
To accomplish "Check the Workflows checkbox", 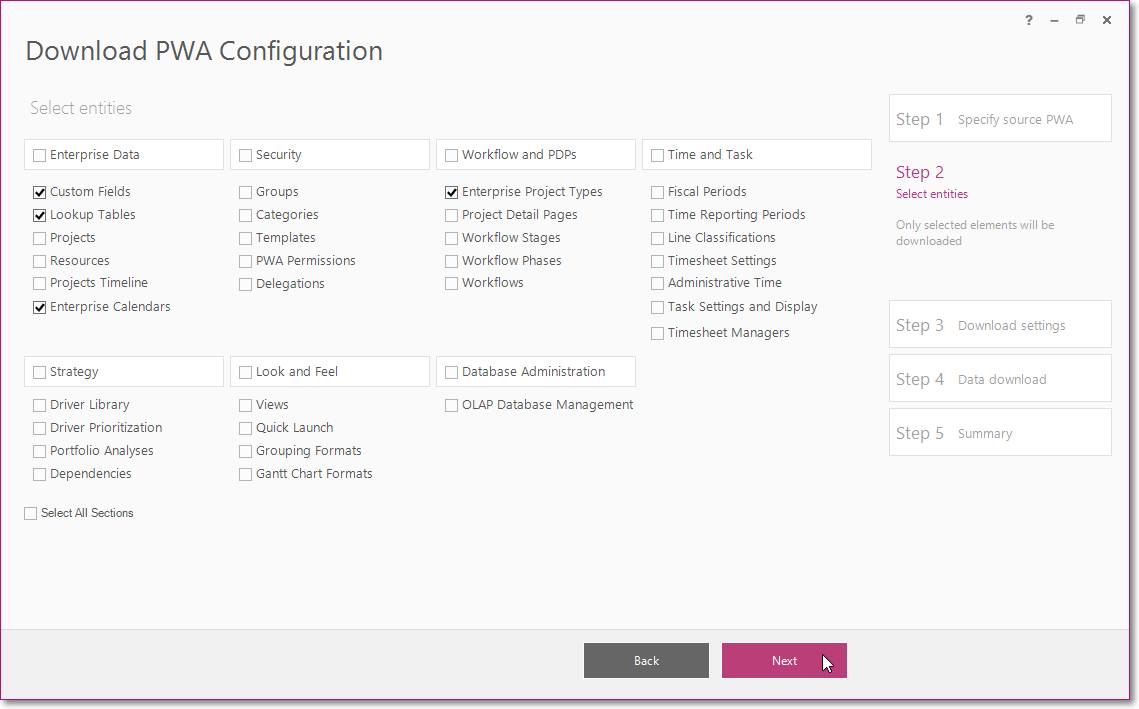I will 451,283.
